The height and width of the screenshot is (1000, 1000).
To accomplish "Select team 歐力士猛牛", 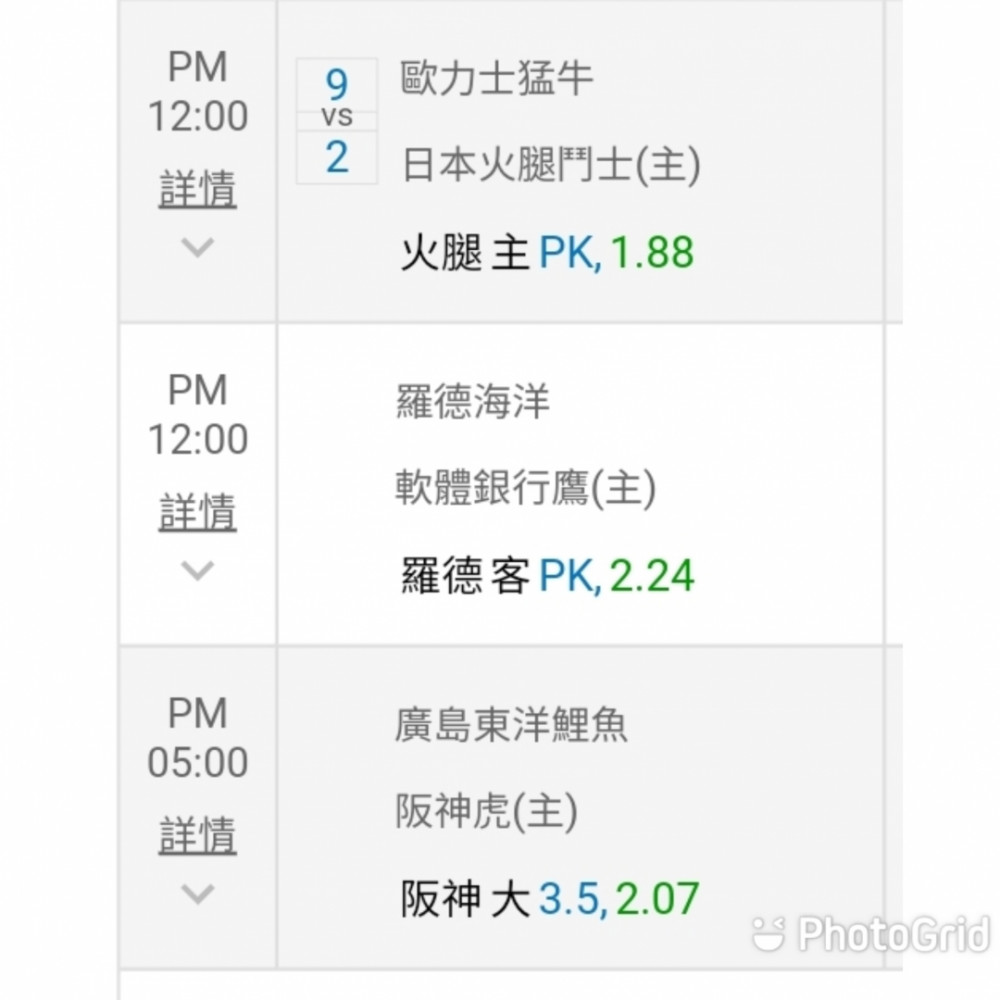I will (x=497, y=78).
